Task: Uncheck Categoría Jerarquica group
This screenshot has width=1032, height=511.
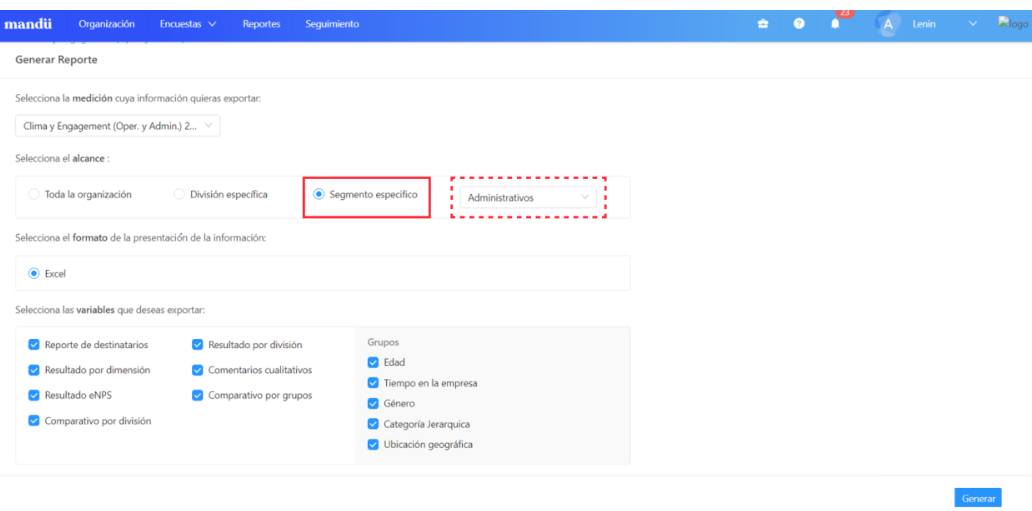Action: coord(373,424)
